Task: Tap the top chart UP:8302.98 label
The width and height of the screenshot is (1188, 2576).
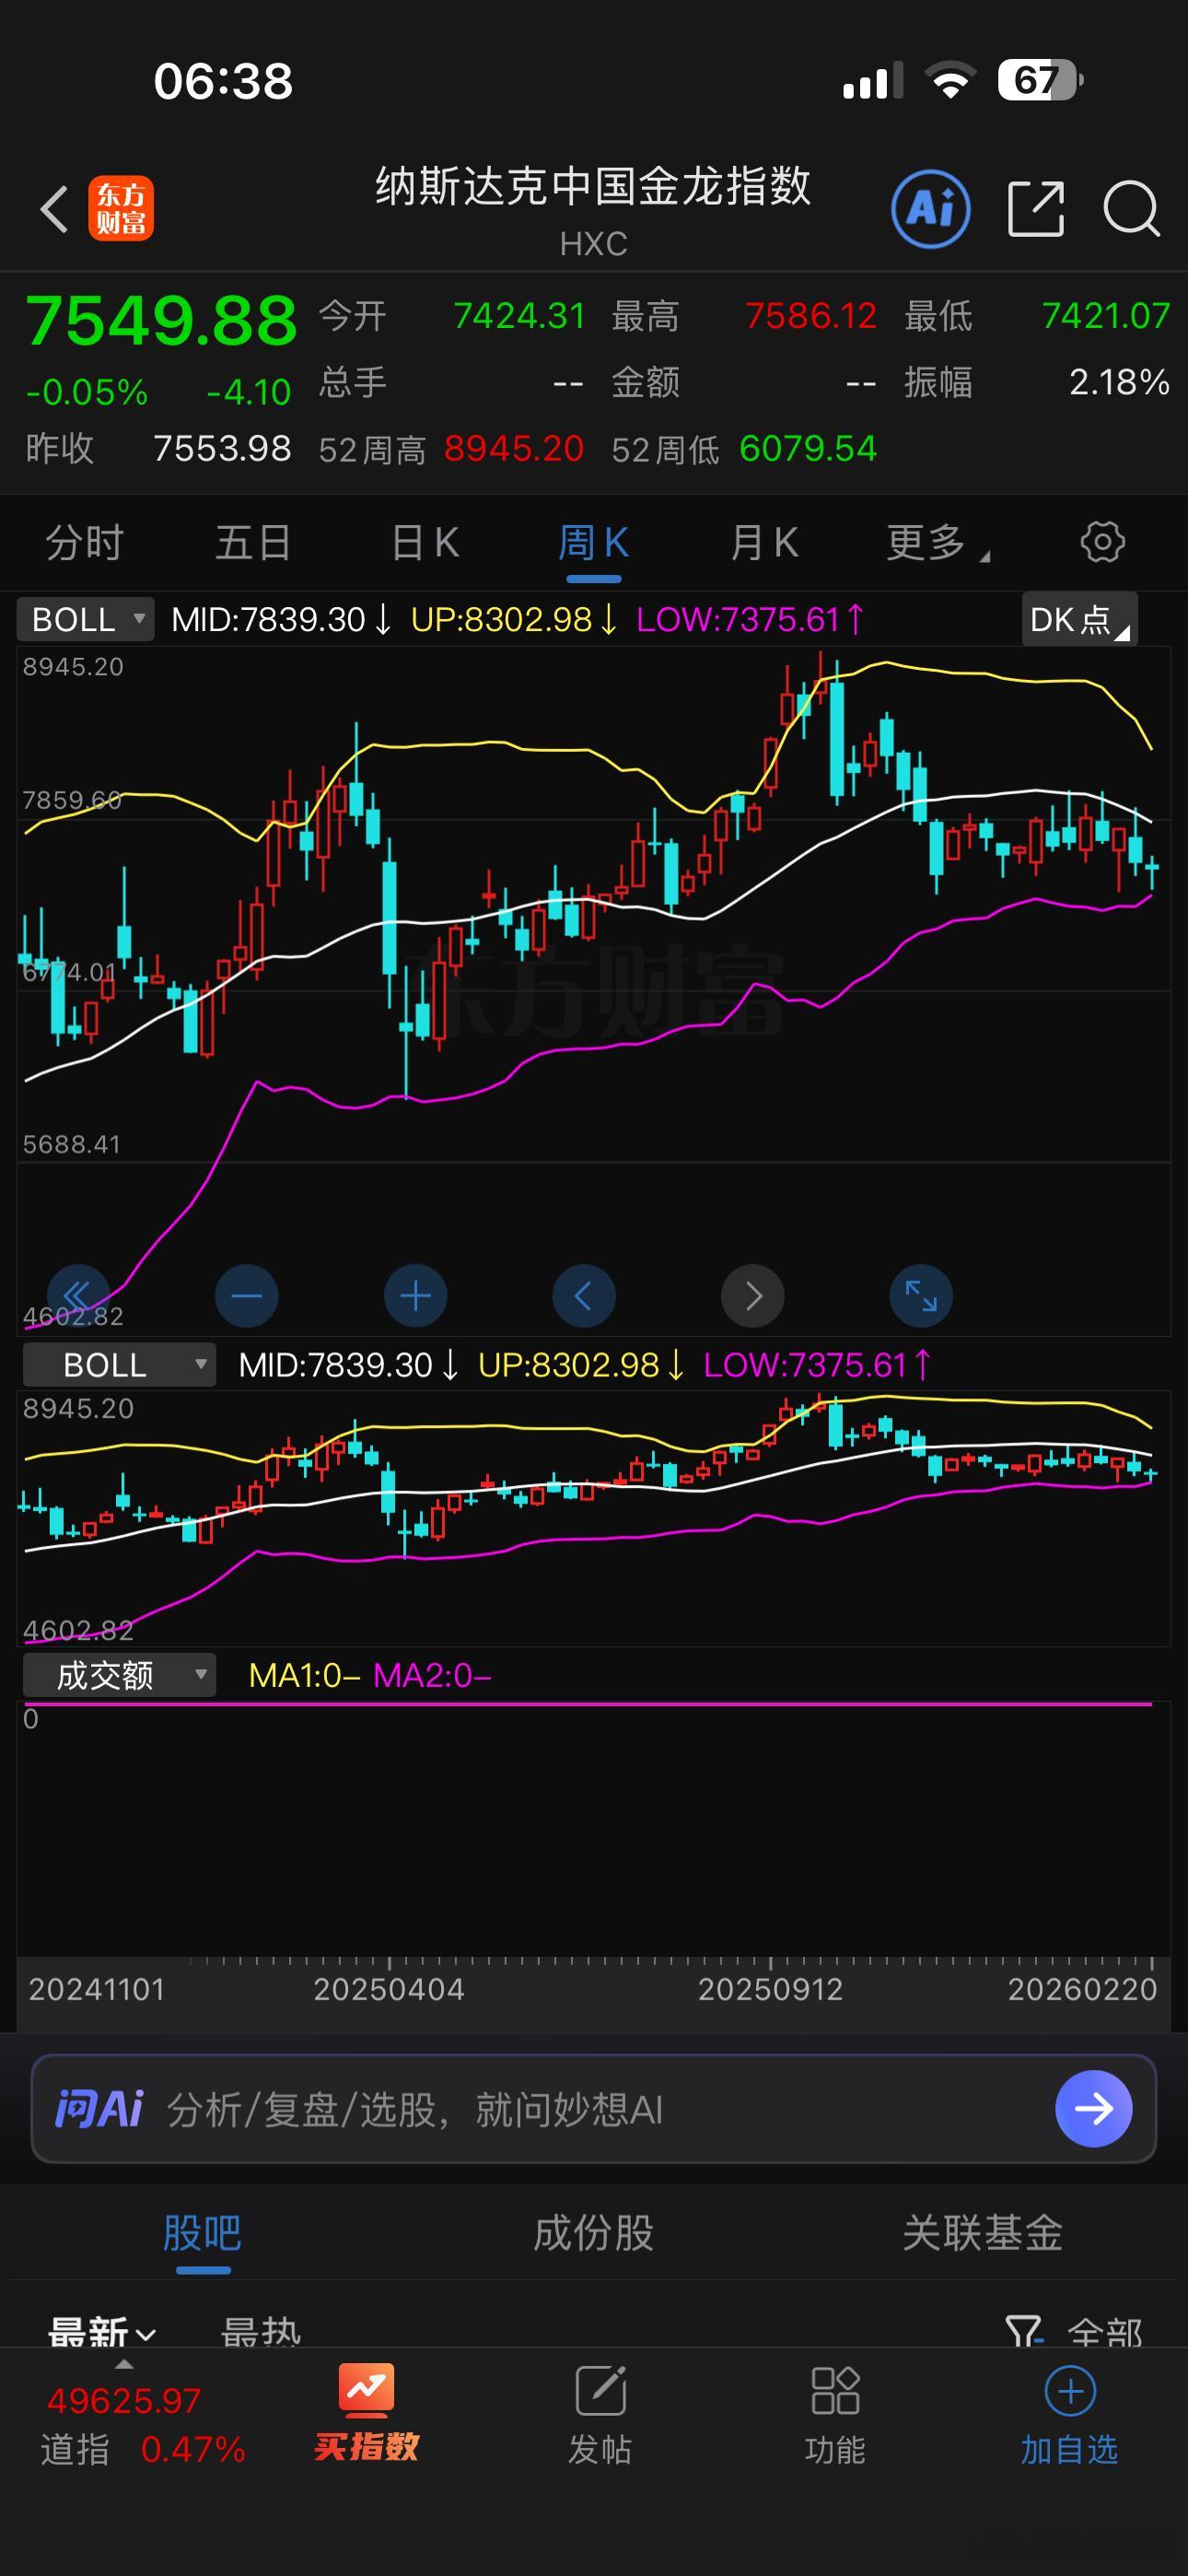Action: 513,620
